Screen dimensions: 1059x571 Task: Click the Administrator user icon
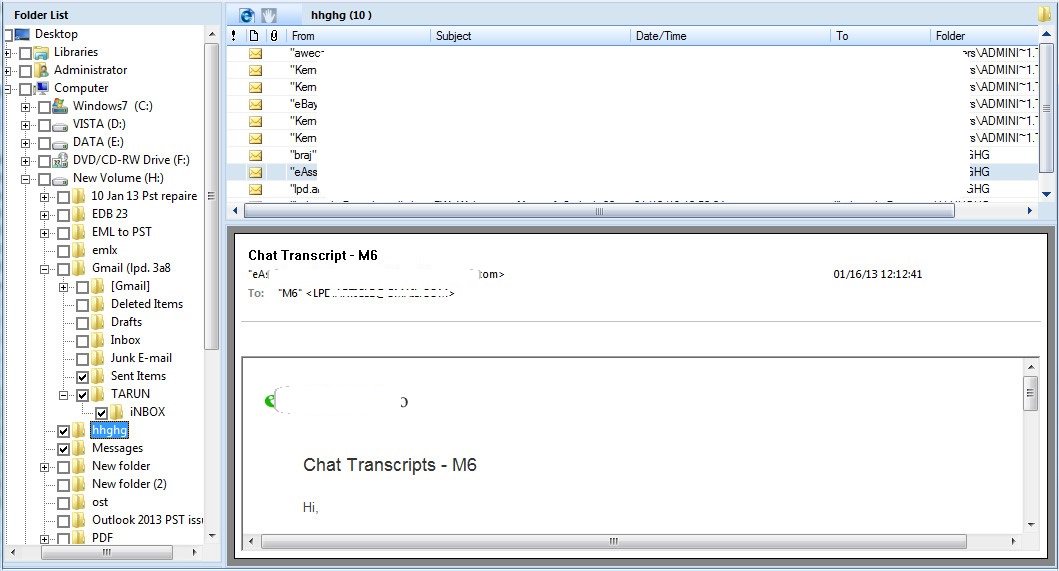pos(42,70)
